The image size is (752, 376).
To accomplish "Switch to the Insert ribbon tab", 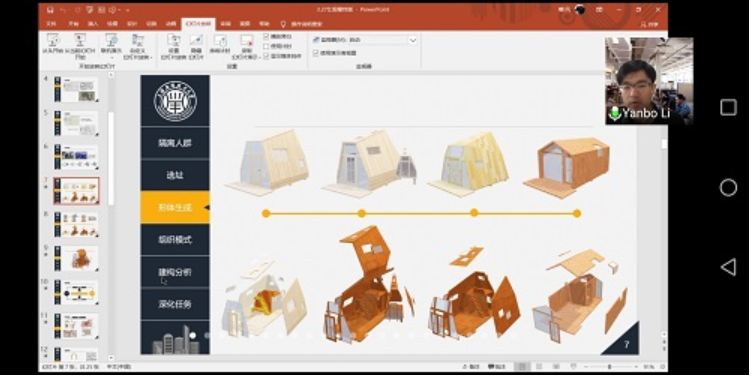I will click(x=93, y=24).
